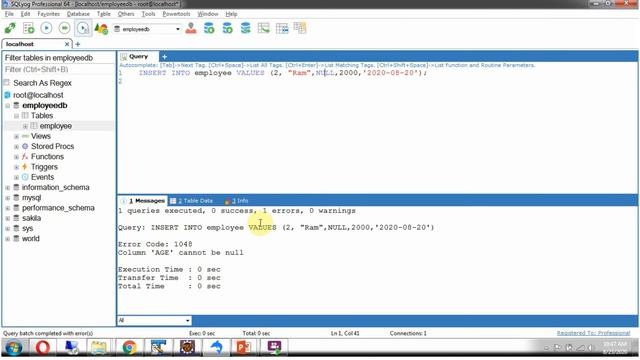Click the stacked database toolbar icon
The width and height of the screenshot is (640, 360).
coord(245,28)
